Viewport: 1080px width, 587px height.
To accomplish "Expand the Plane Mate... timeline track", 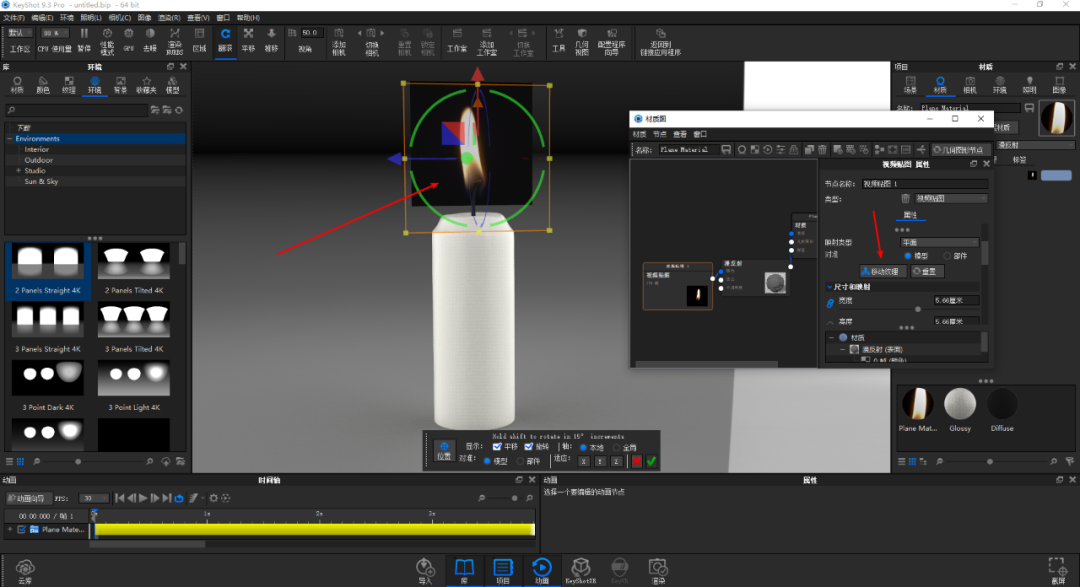I will pos(10,530).
